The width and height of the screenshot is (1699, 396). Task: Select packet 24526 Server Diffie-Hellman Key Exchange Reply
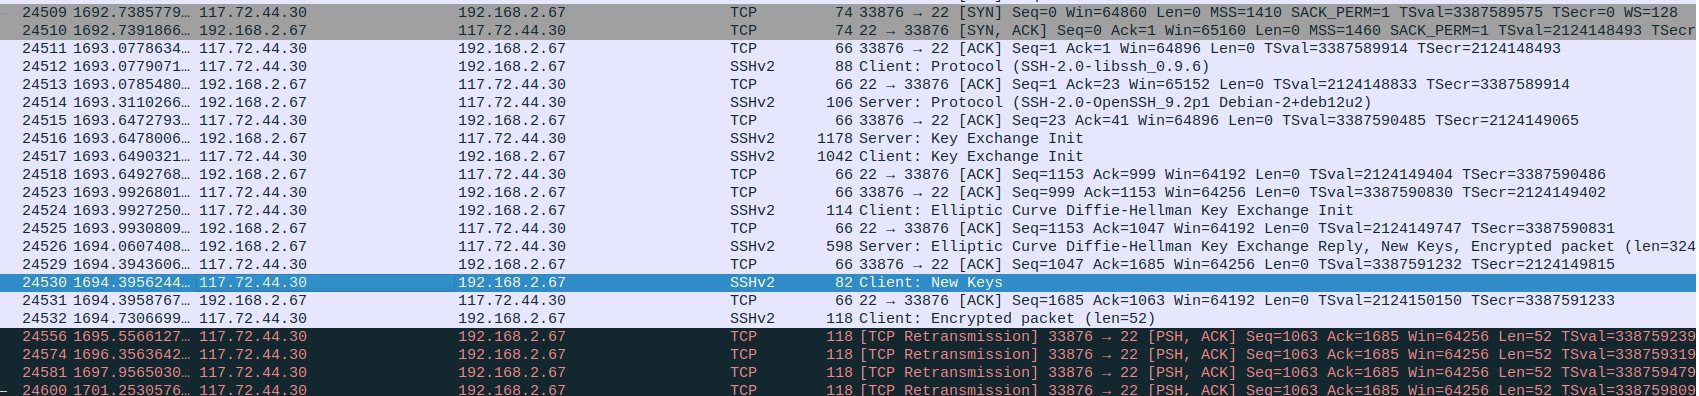click(x=849, y=247)
